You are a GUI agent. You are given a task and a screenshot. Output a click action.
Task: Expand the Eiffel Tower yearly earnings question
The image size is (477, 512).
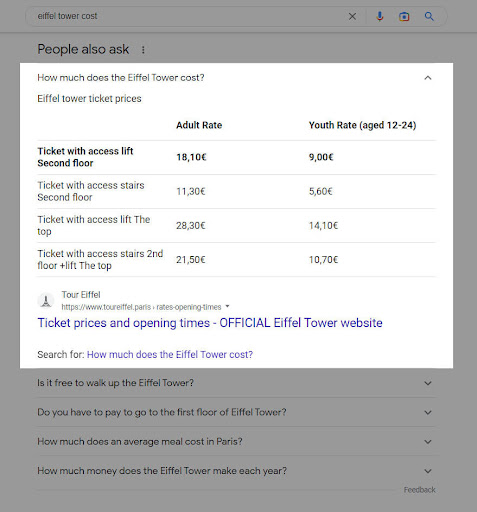[236, 471]
